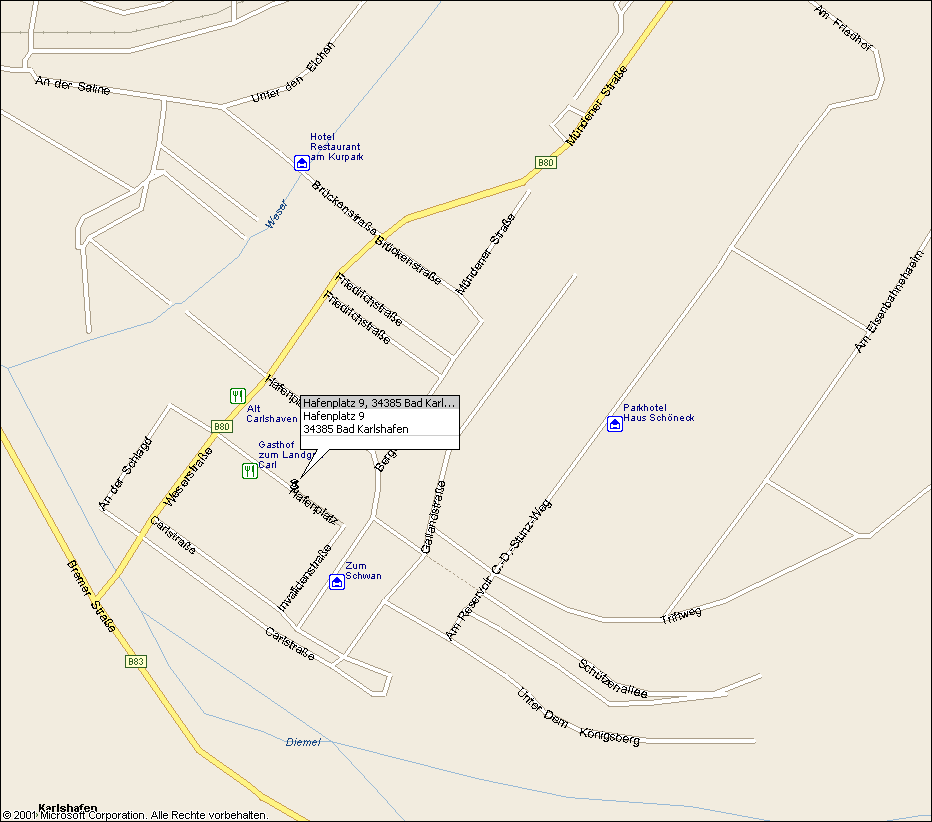
Task: Select the Parkhotel Haus Schöneck hotel icon
Action: 615,424
